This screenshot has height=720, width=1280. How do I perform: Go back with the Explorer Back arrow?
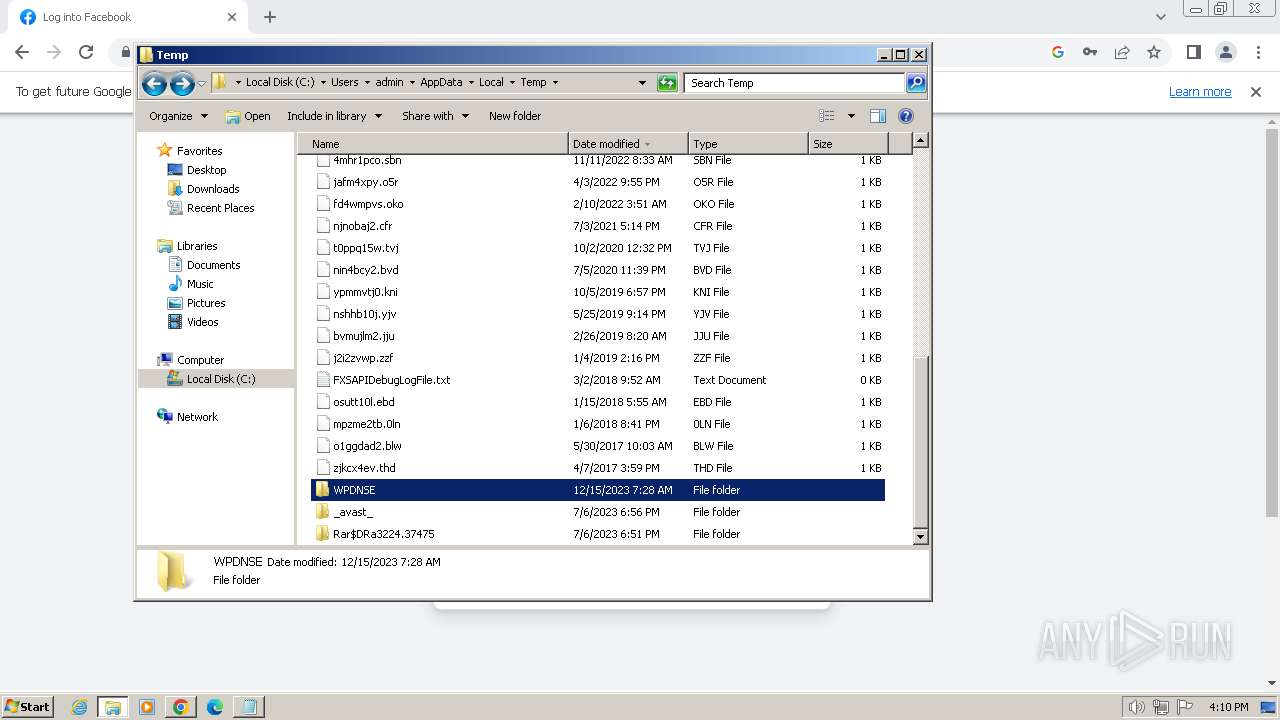click(x=154, y=83)
